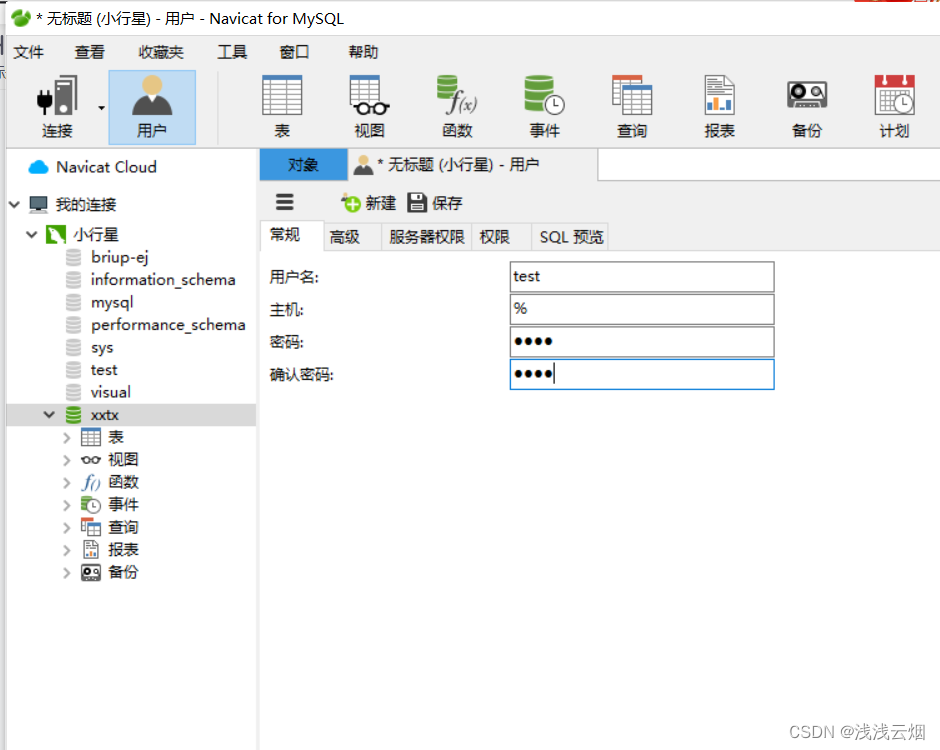The width and height of the screenshot is (940, 750).
Task: Switch to the 对象 tab
Action: coord(303,164)
